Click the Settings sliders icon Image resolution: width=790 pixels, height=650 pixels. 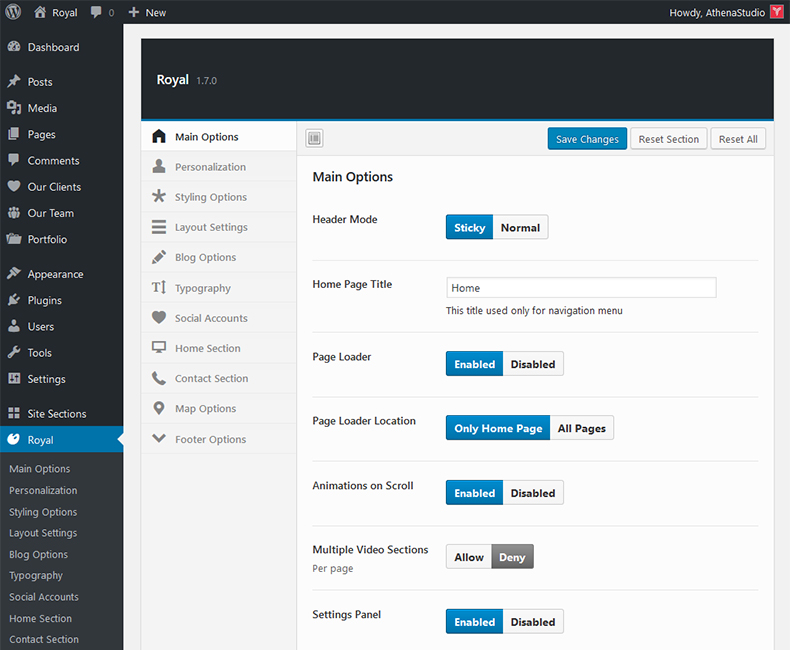coord(14,378)
